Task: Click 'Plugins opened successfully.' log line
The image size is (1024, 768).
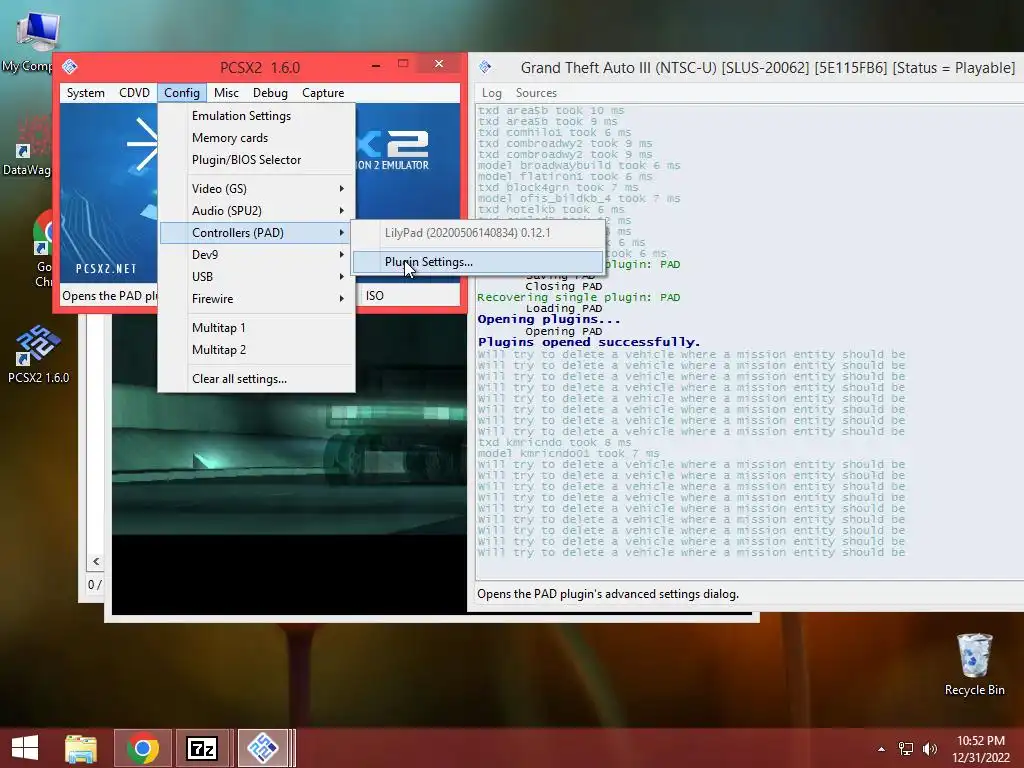Action: pyautogui.click(x=589, y=342)
